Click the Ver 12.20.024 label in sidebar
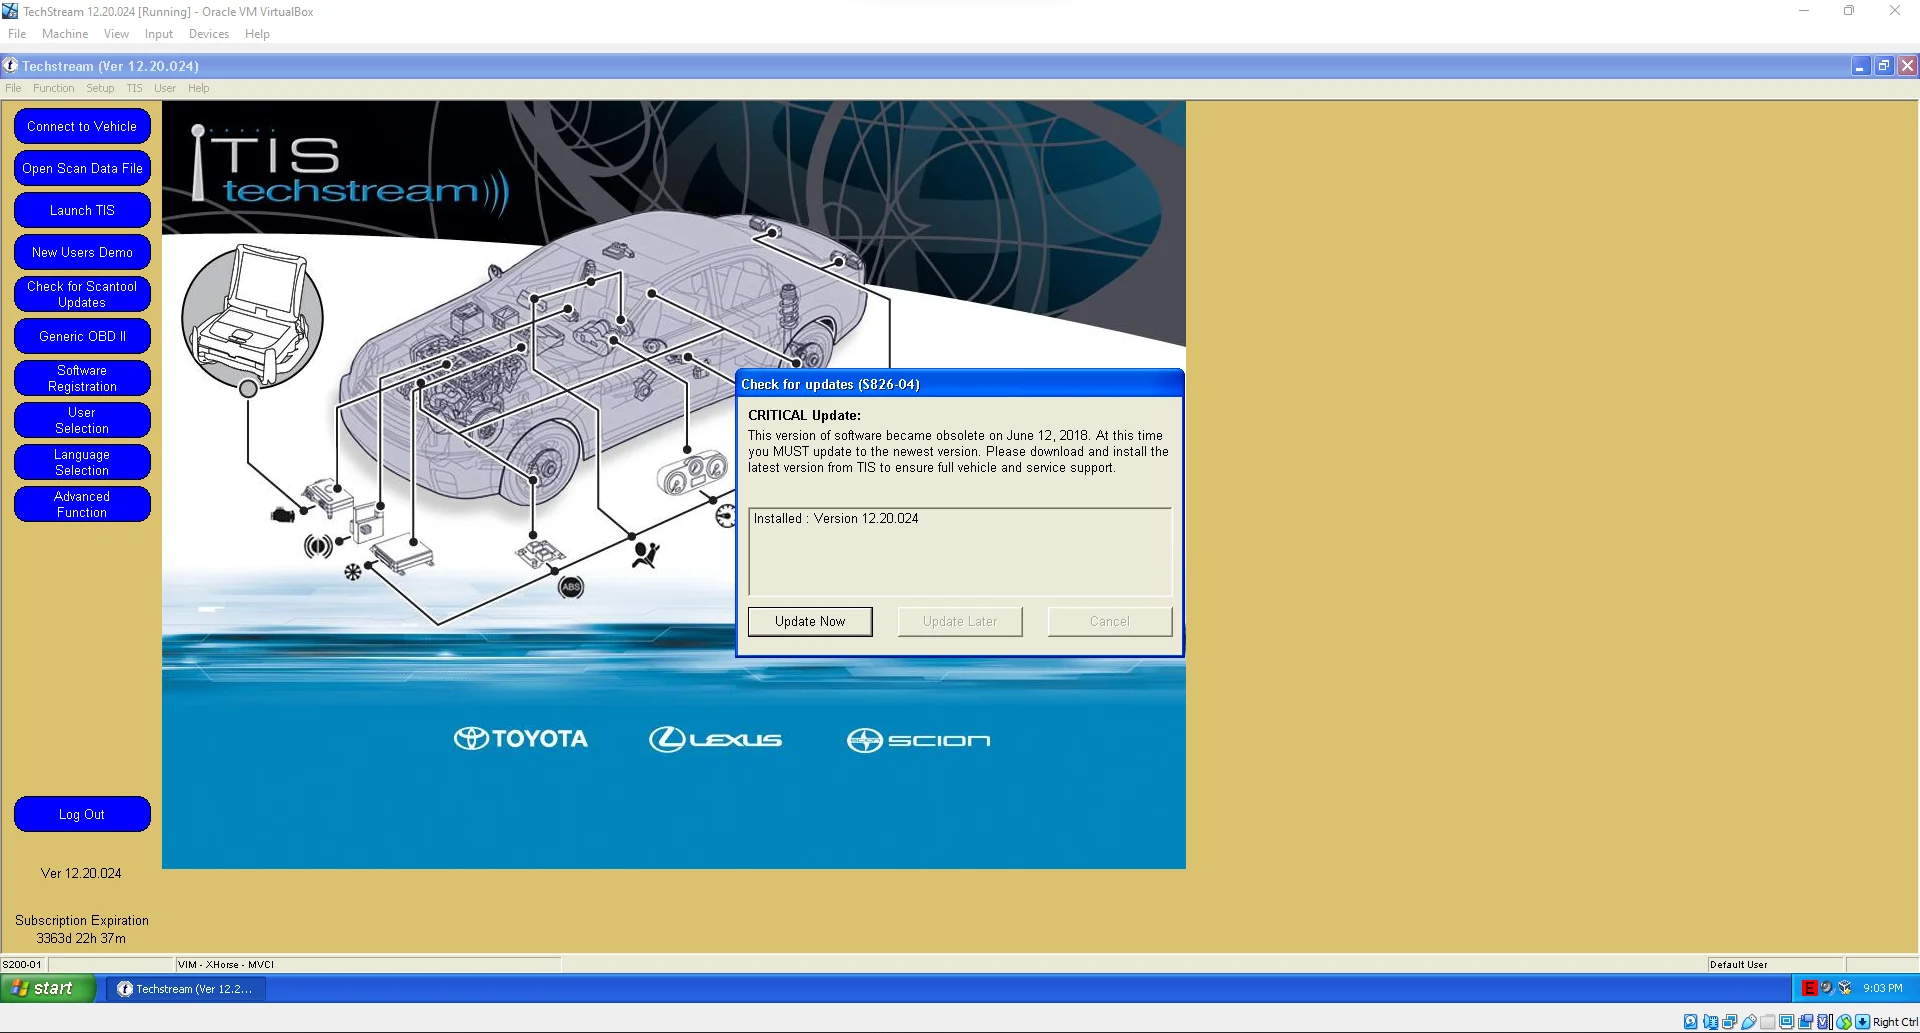Image resolution: width=1920 pixels, height=1033 pixels. [81, 873]
